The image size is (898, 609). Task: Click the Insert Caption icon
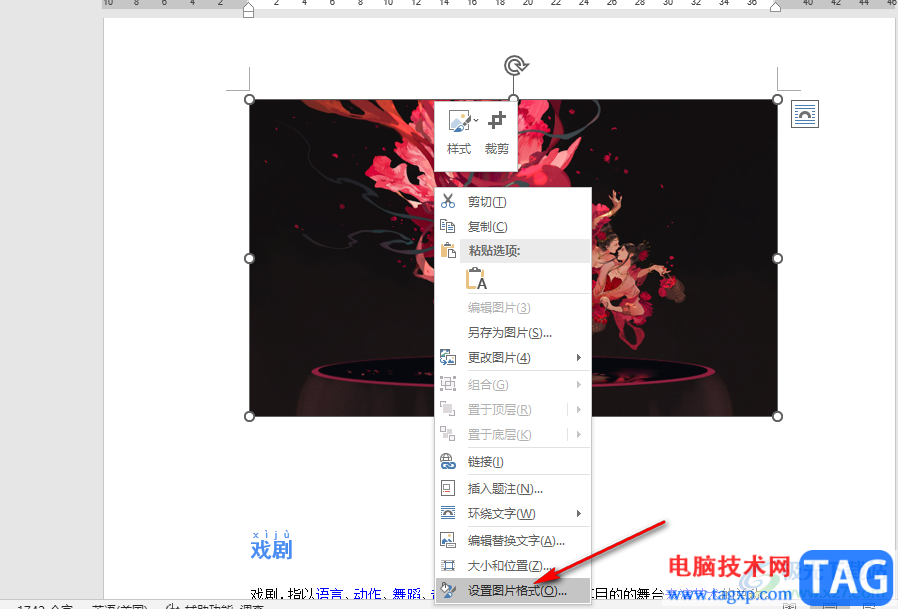tap(448, 488)
